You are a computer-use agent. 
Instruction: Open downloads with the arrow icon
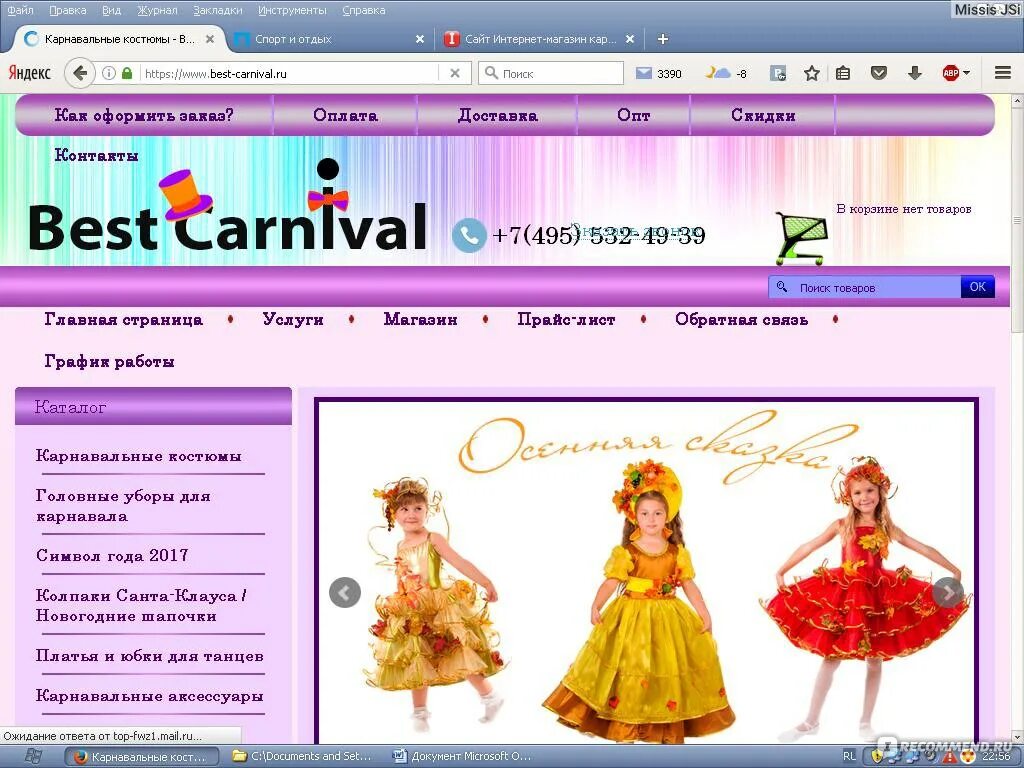(915, 73)
